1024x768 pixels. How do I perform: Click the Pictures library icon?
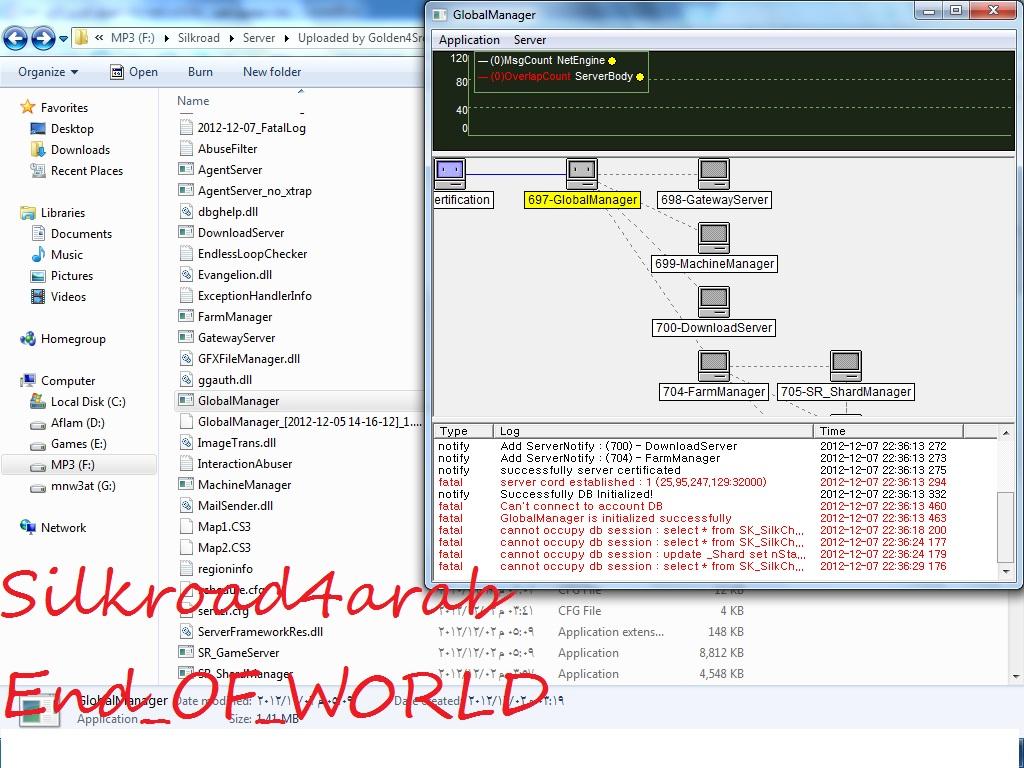pos(38,276)
